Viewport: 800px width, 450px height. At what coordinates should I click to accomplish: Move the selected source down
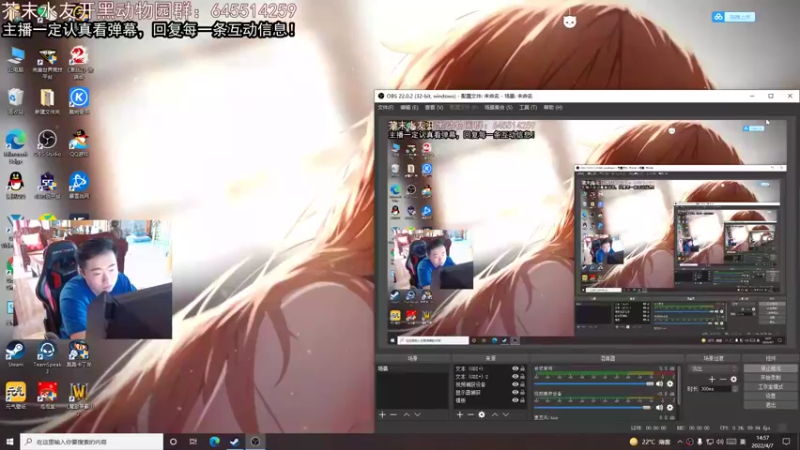506,415
